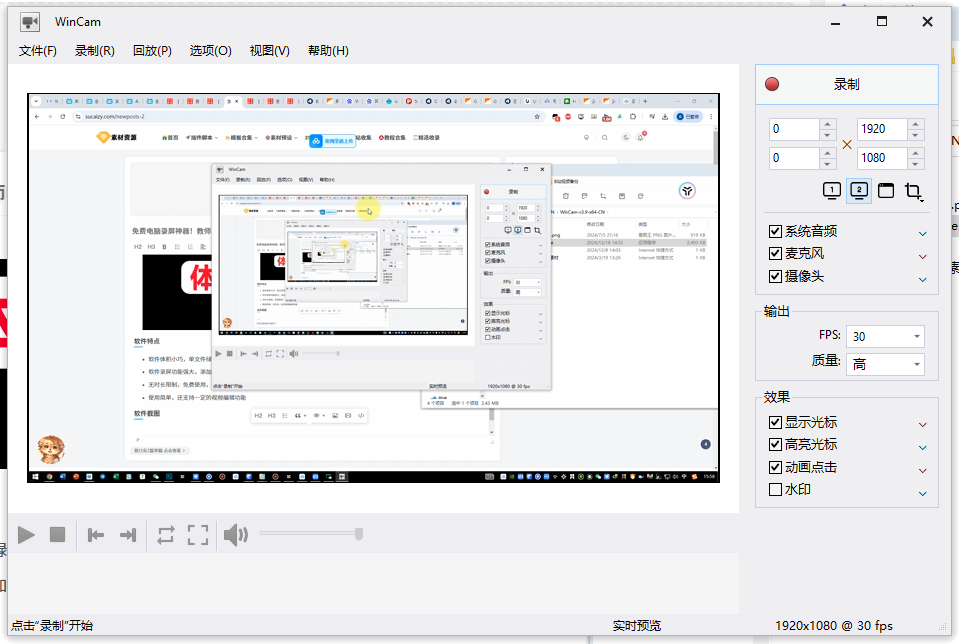Play the recorded video preview
Screen dimensions: 959x644
(27, 534)
